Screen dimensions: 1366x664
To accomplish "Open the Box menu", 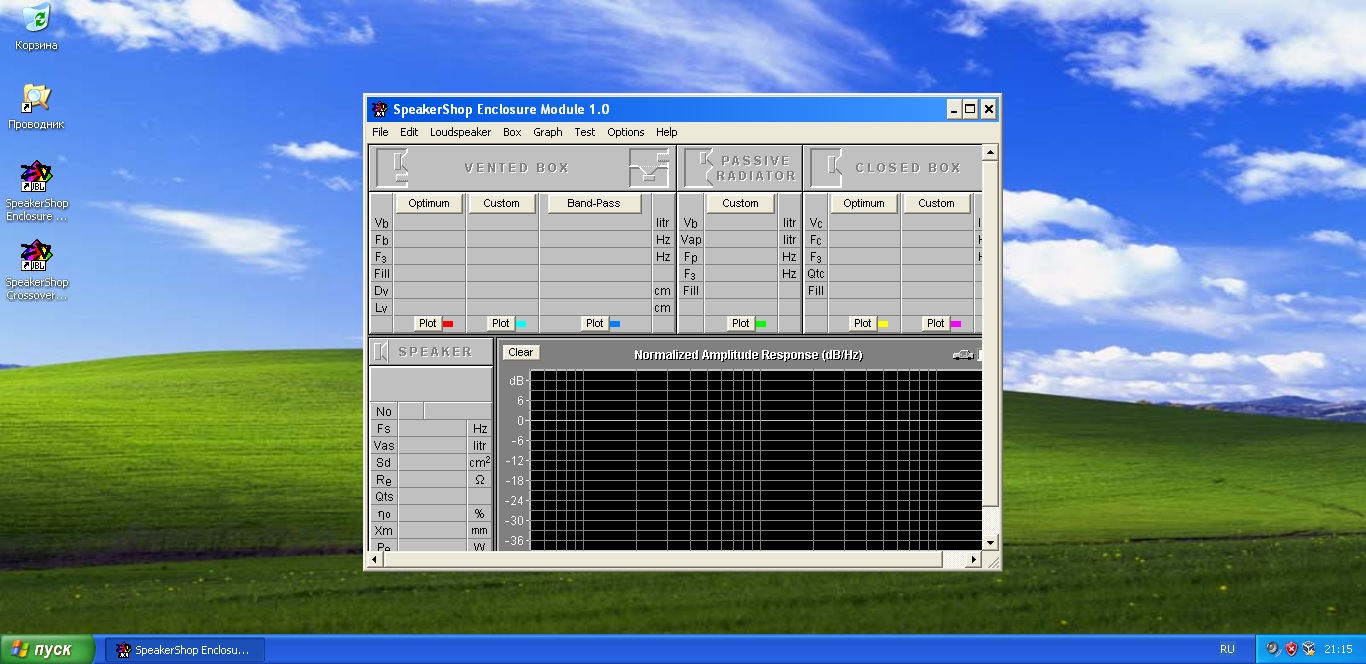I will [512, 132].
